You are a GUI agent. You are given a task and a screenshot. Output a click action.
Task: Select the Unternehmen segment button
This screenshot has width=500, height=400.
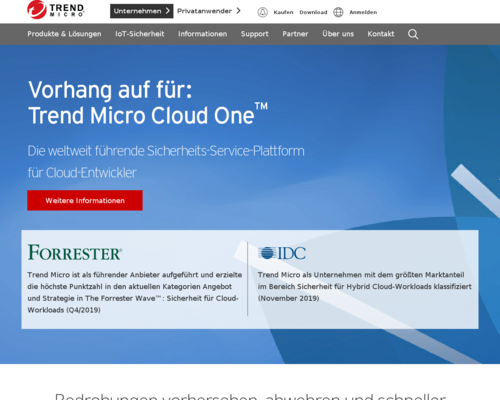pos(142,11)
